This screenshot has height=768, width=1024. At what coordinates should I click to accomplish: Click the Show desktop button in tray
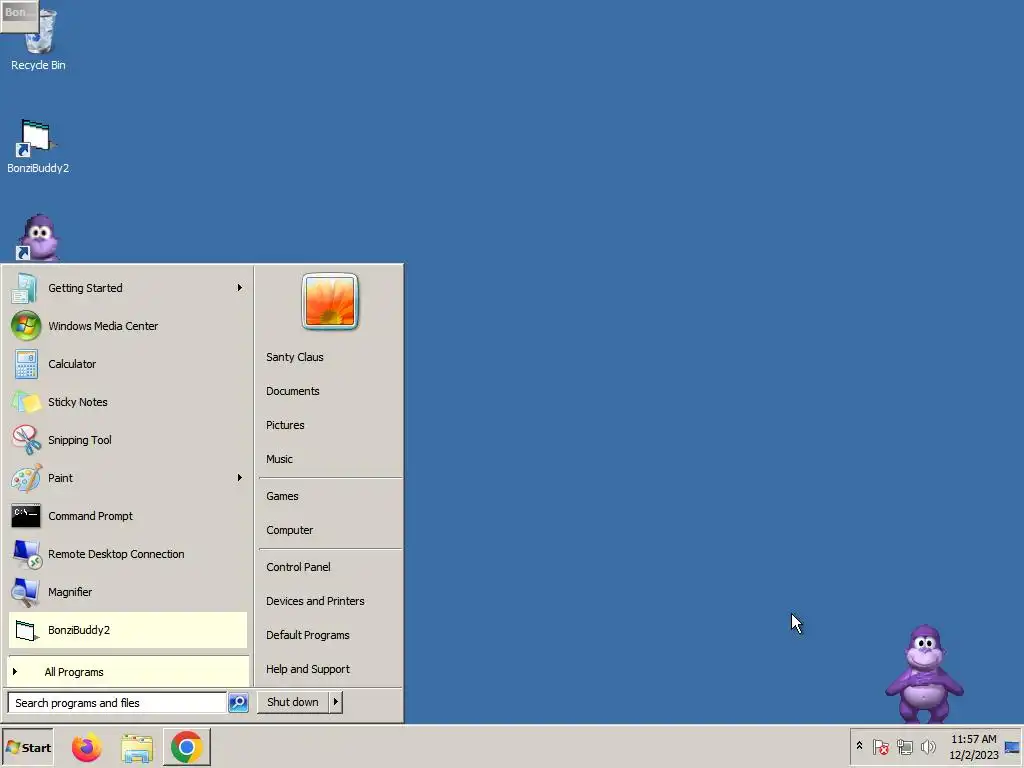coord(1012,747)
